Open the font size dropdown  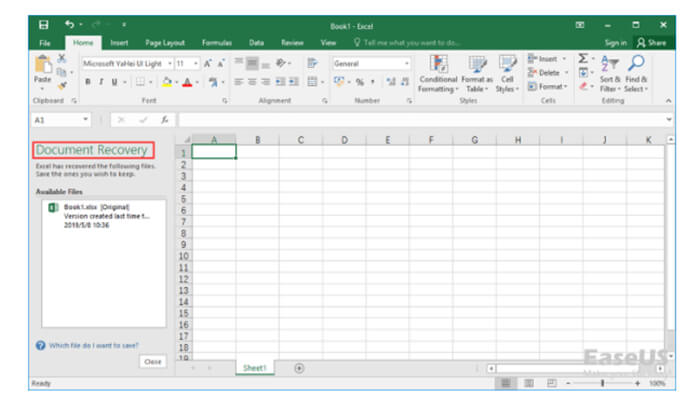[196, 64]
